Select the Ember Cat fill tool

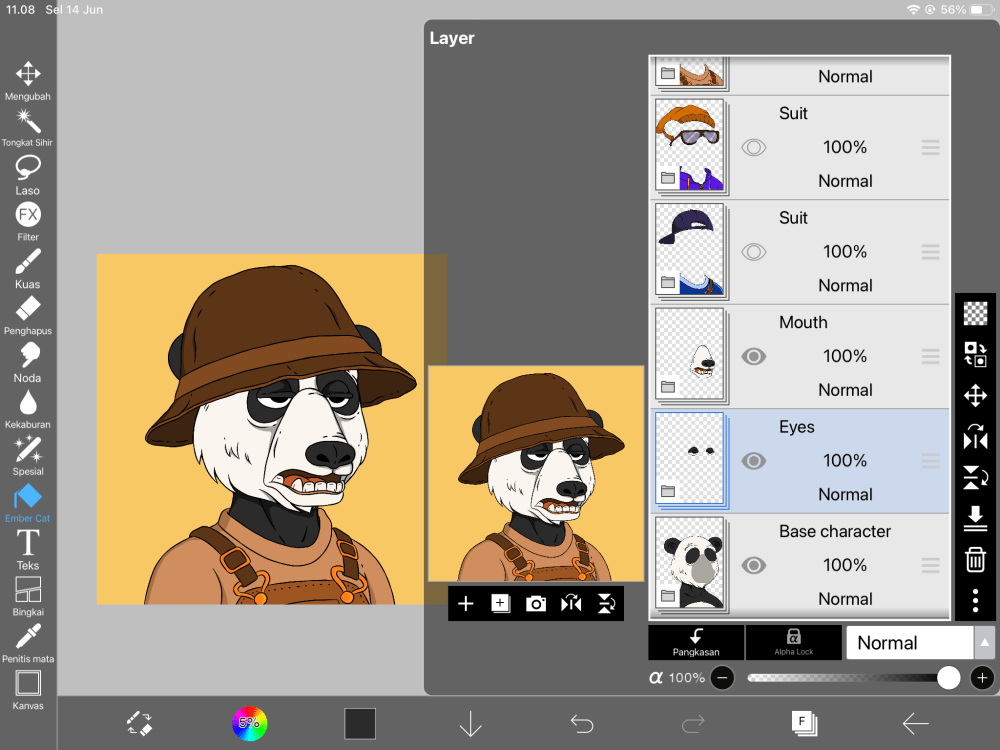(27, 503)
